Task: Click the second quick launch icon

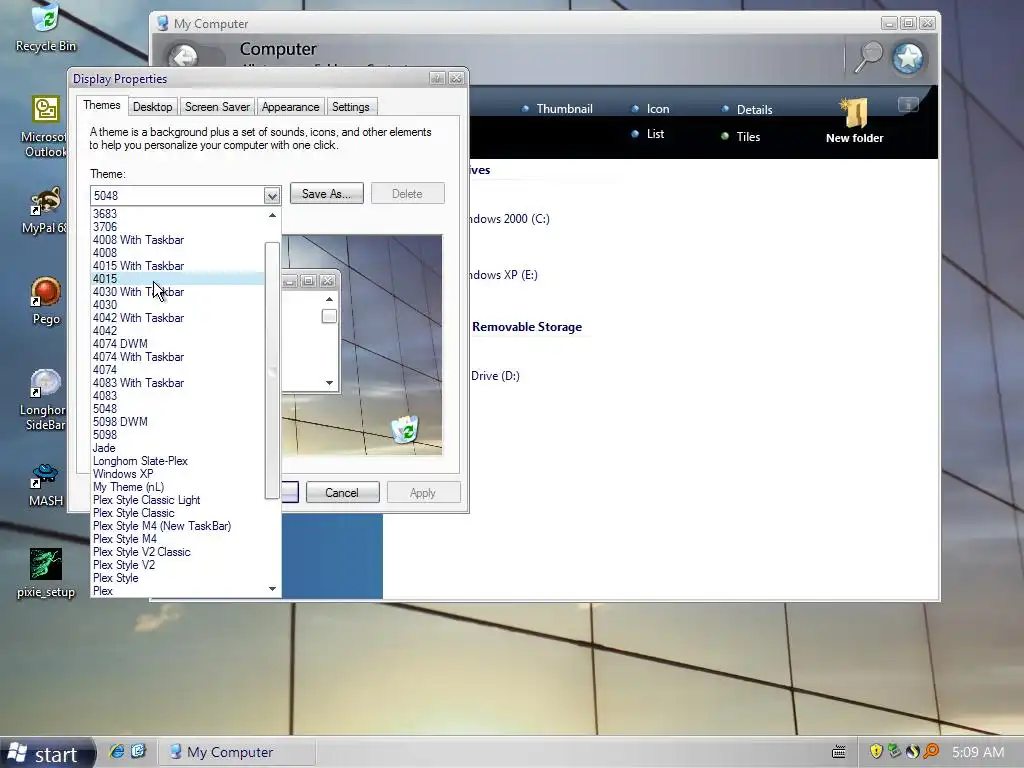Action: click(138, 751)
